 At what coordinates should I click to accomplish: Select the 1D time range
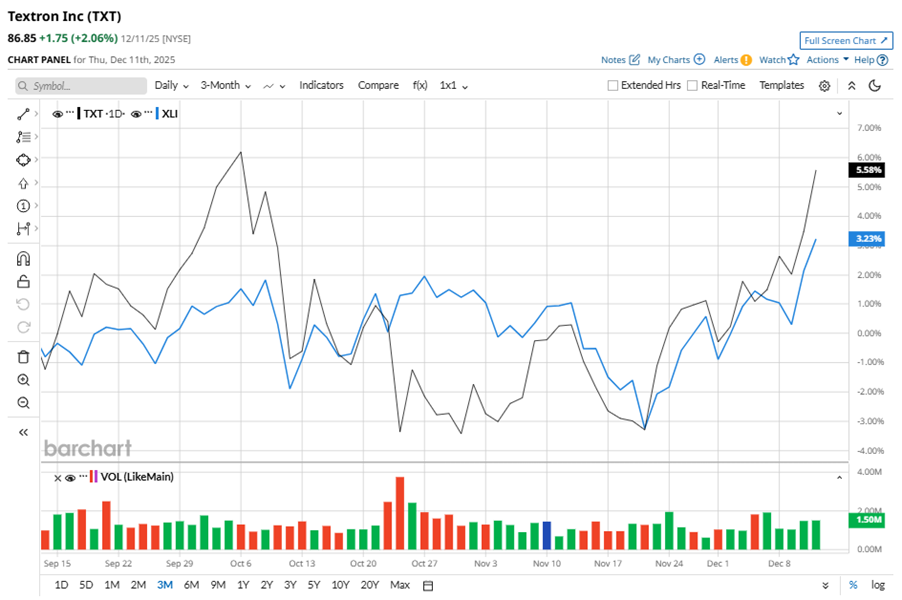pos(61,585)
